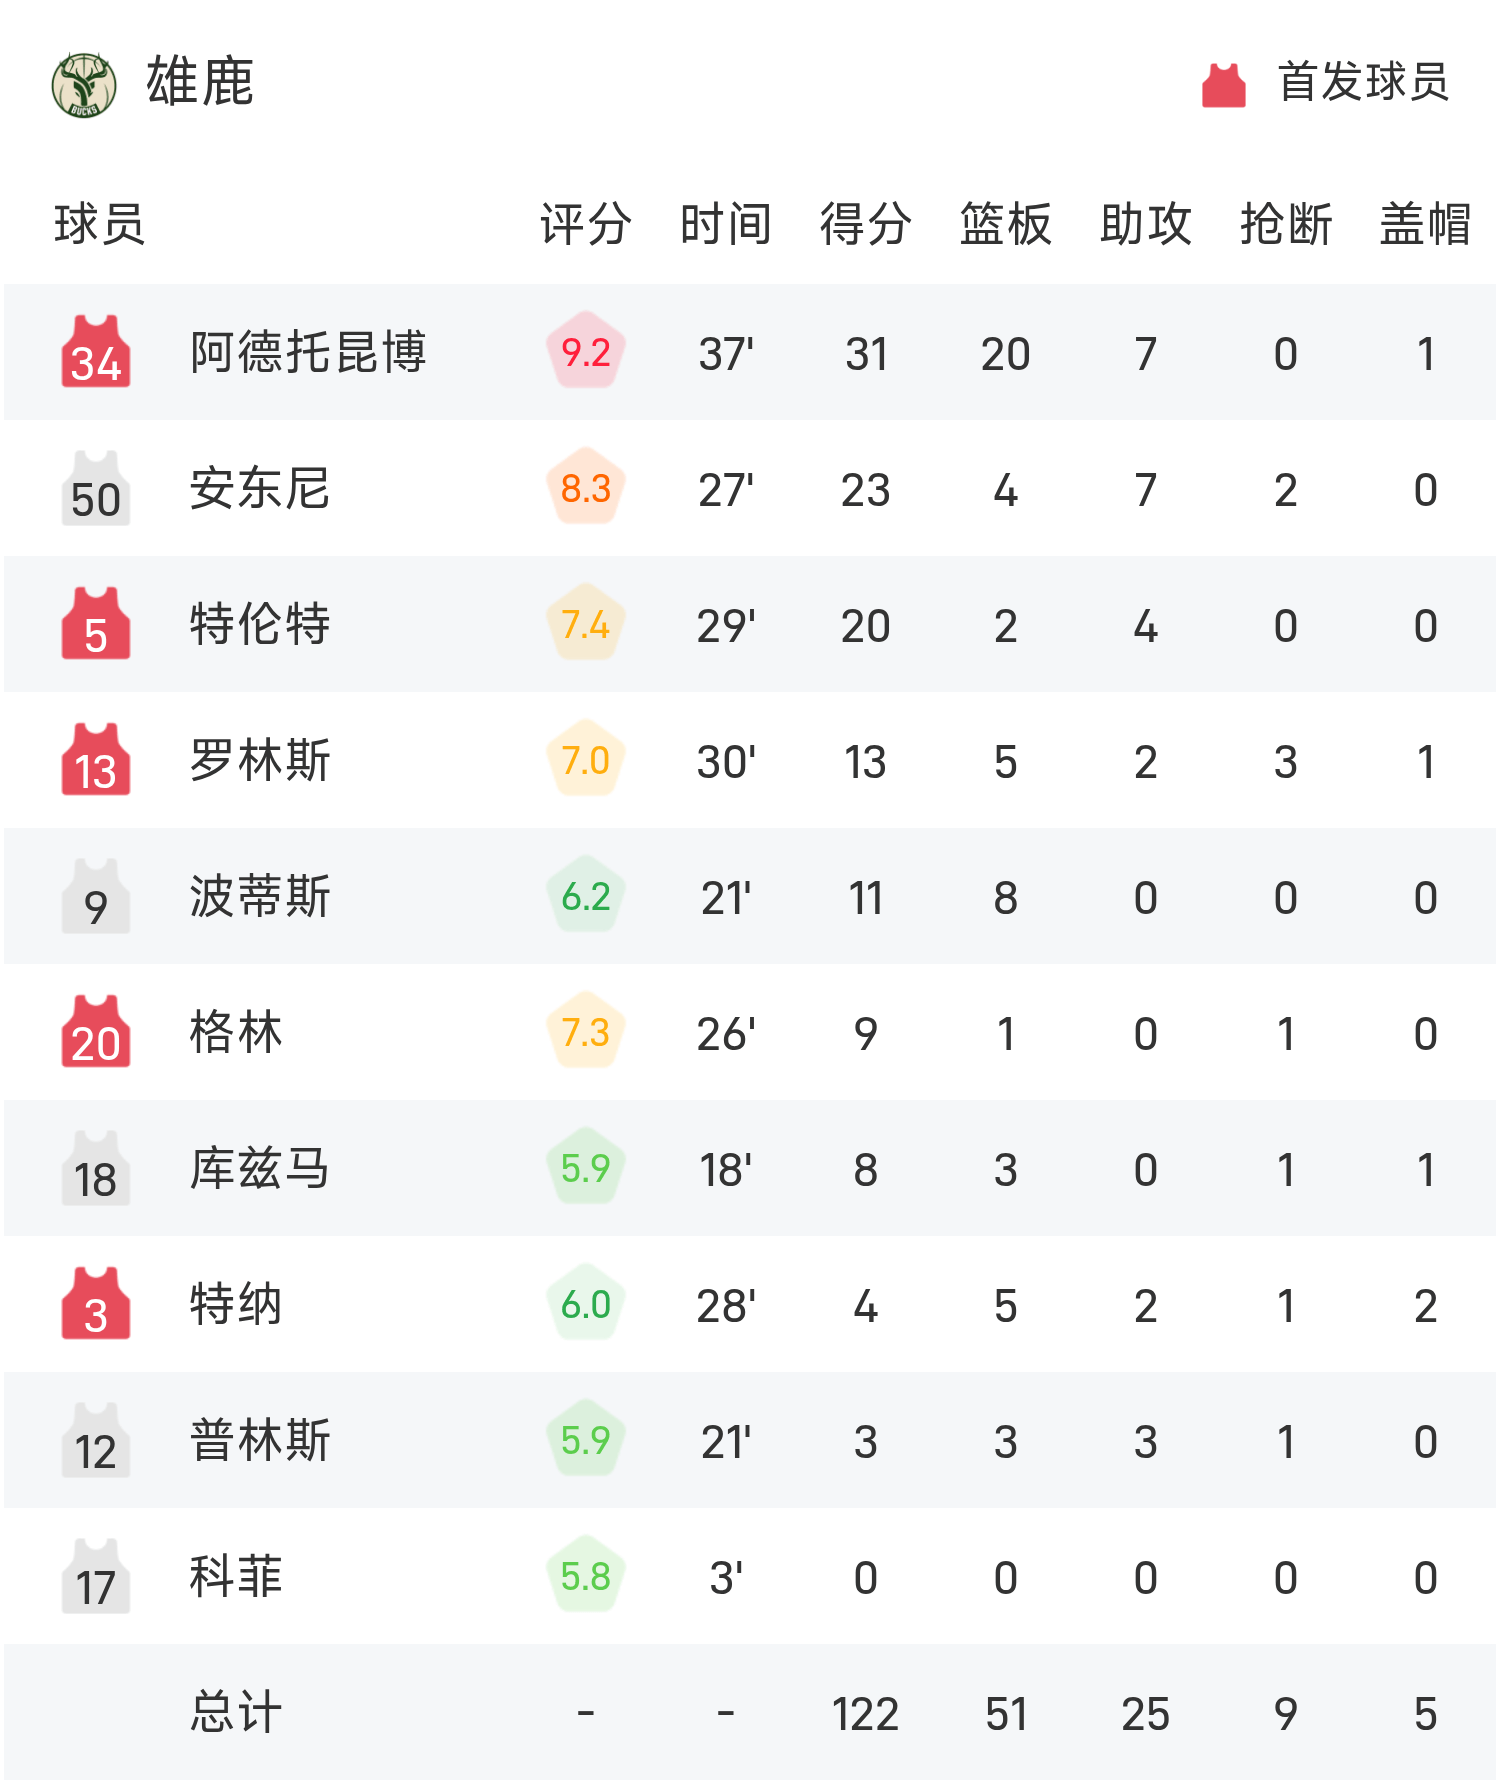Click jersey number 34 icon

(96, 352)
